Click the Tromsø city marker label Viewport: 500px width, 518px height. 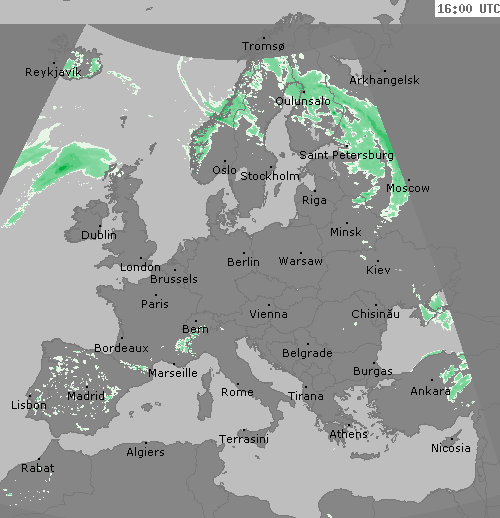click(x=263, y=46)
